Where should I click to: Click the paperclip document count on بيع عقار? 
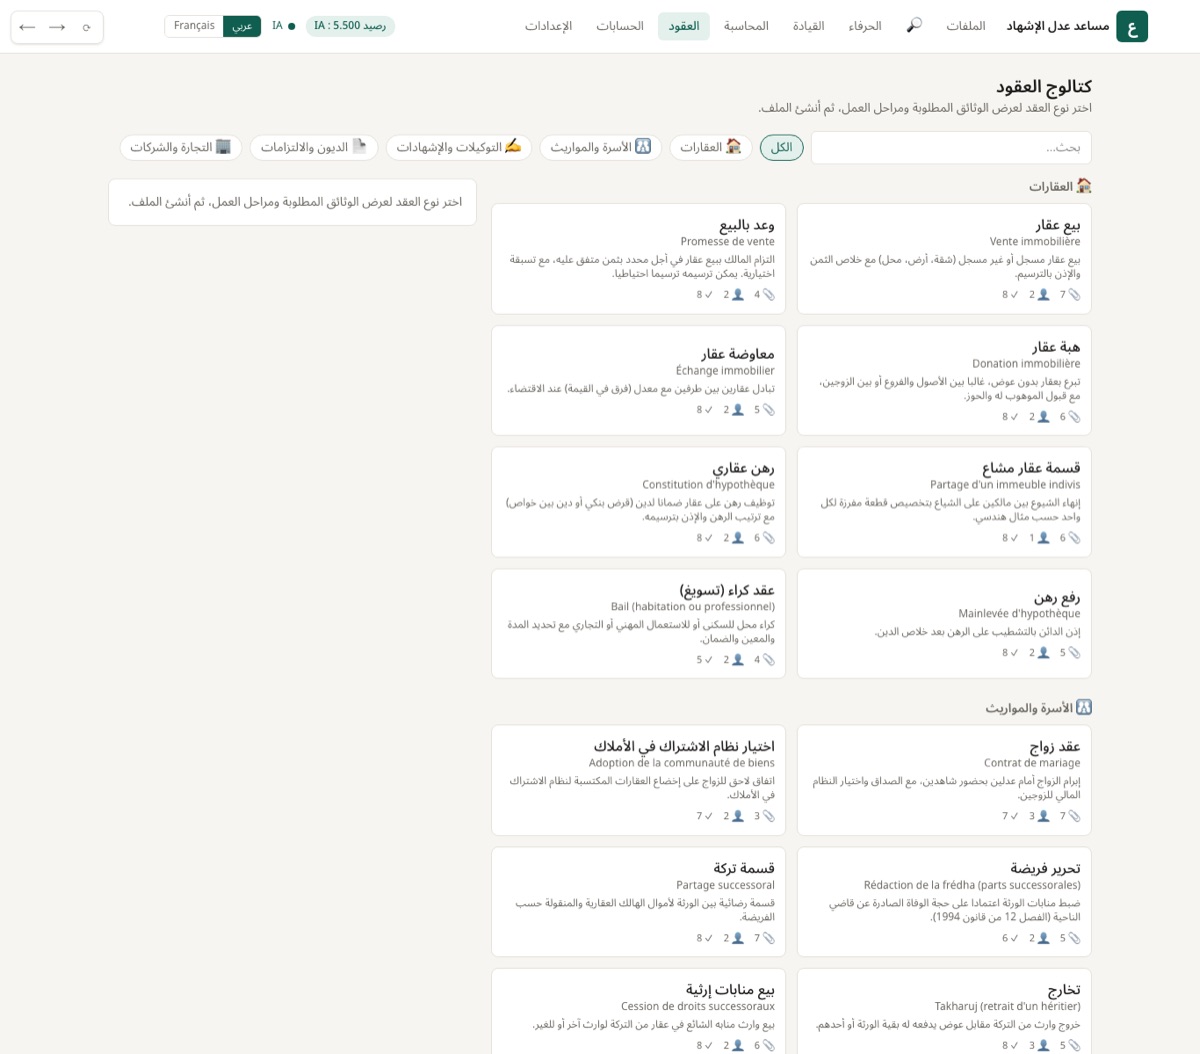(x=1070, y=295)
